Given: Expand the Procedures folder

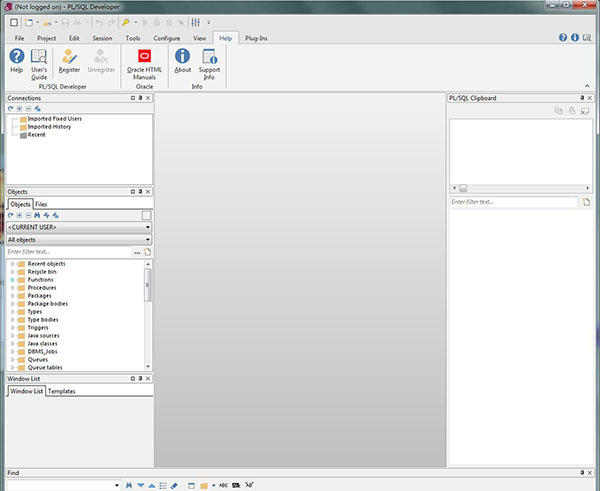Looking at the screenshot, I should [12, 288].
